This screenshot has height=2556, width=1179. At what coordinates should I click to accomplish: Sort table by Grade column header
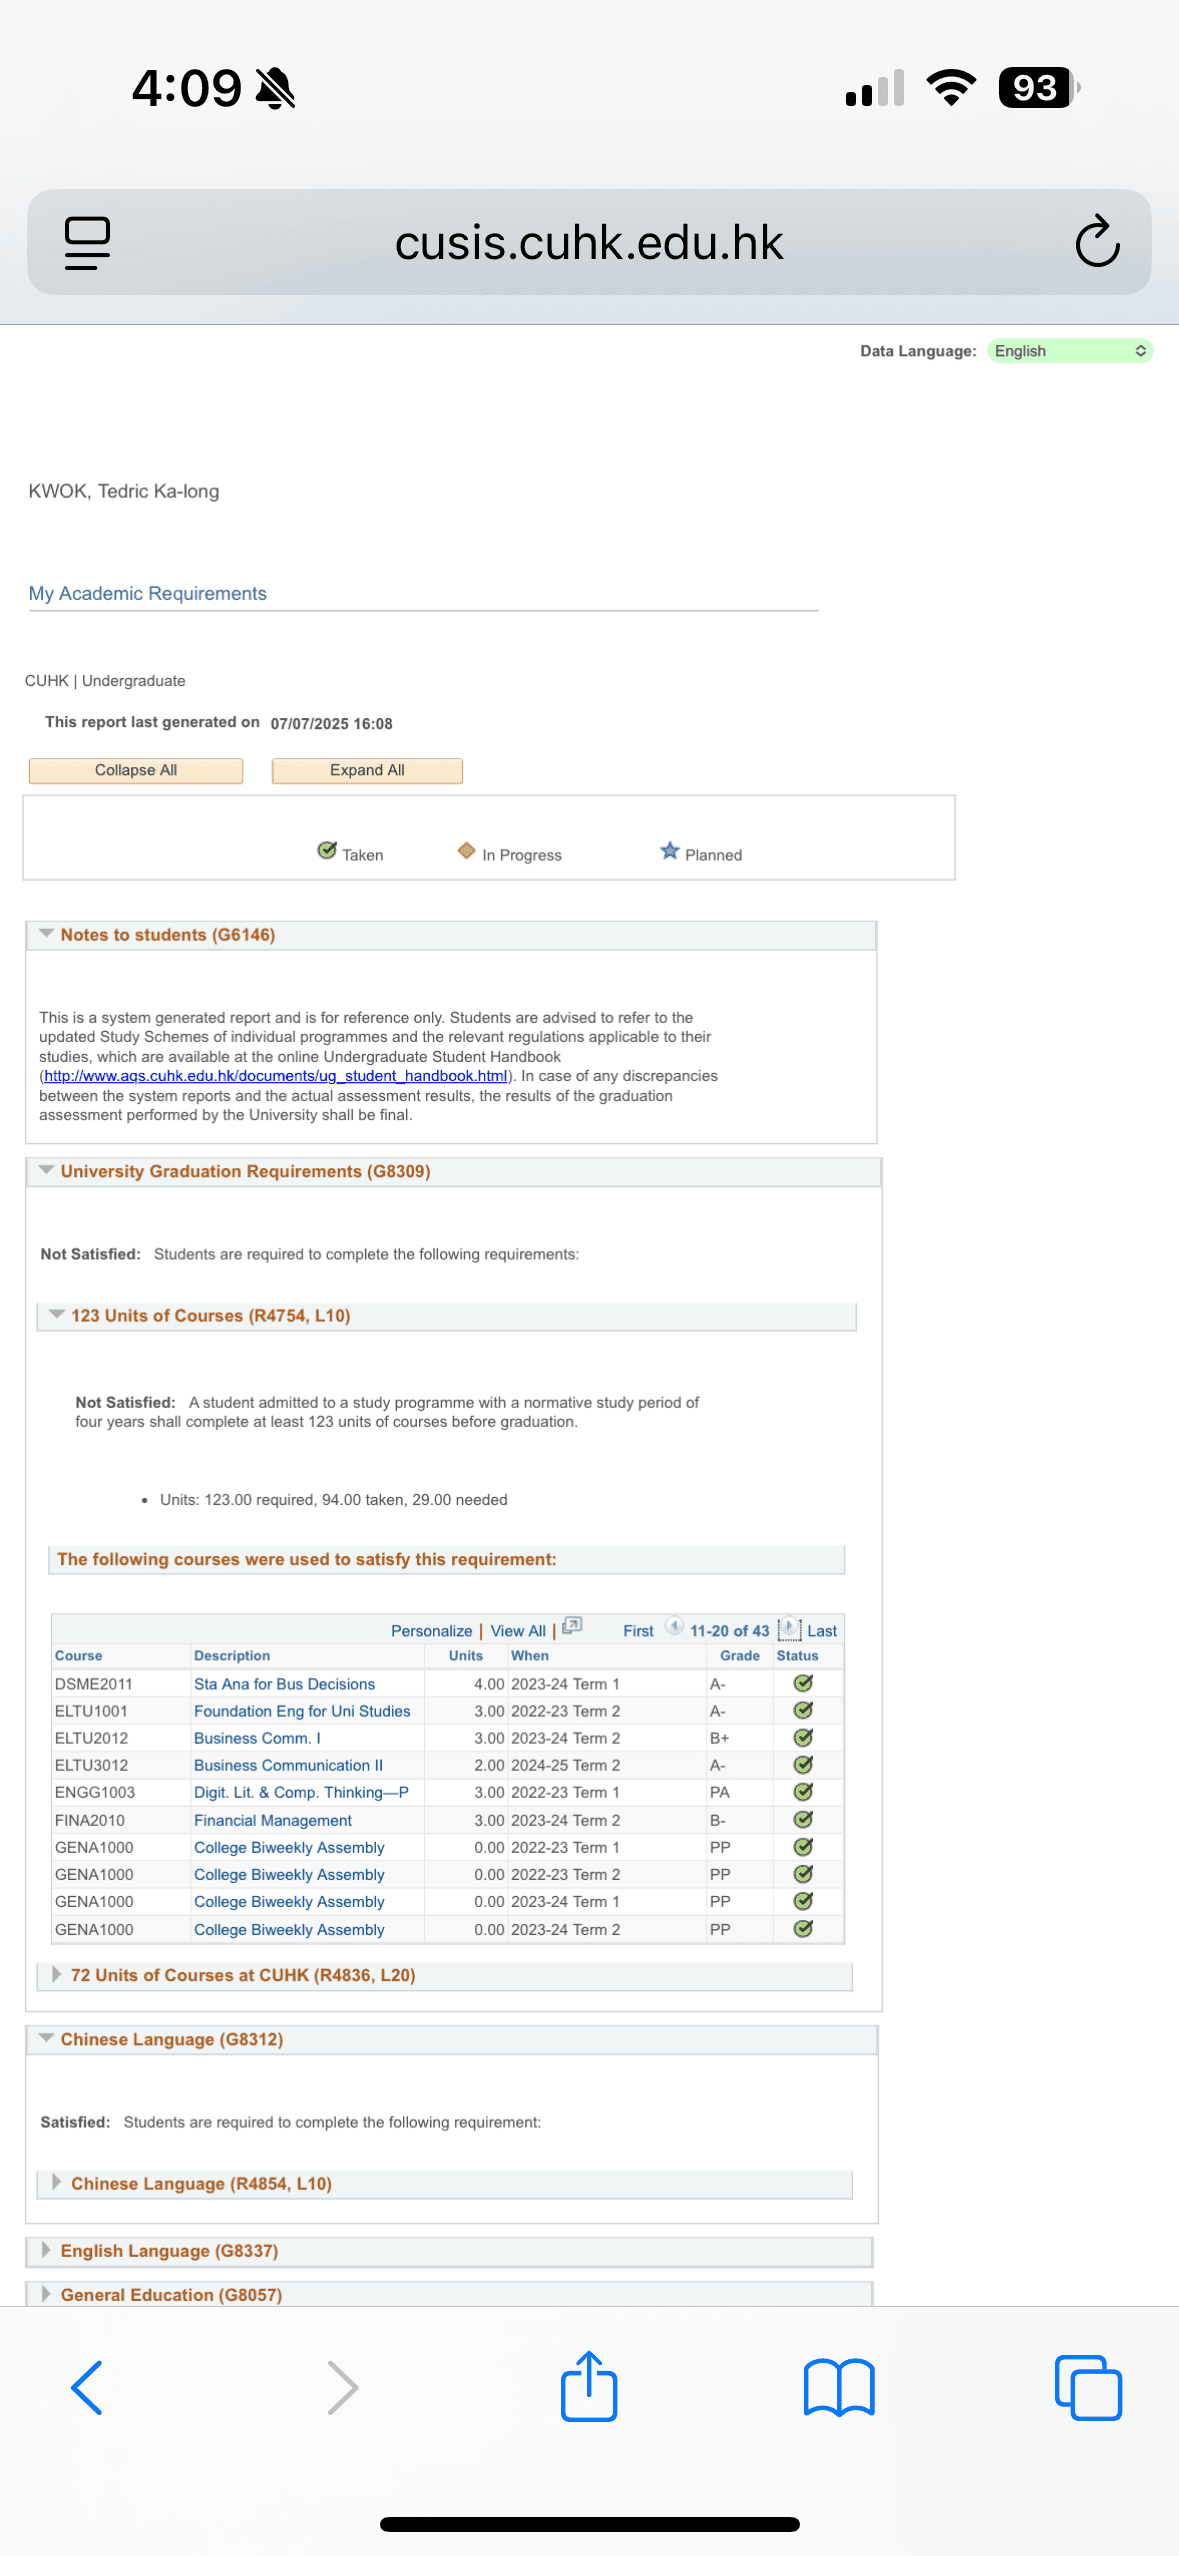click(x=740, y=1656)
